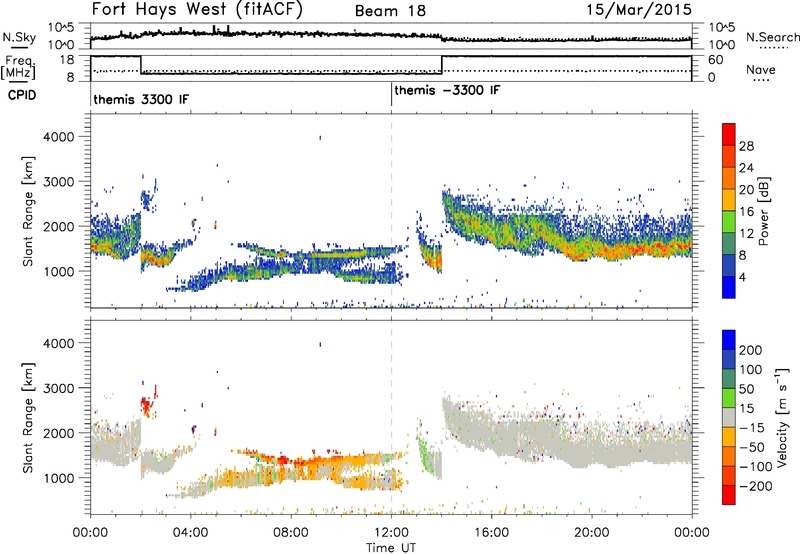Screen dimensions: 800x554
Task: Click the '28' Power scale value
Action: tap(746, 146)
